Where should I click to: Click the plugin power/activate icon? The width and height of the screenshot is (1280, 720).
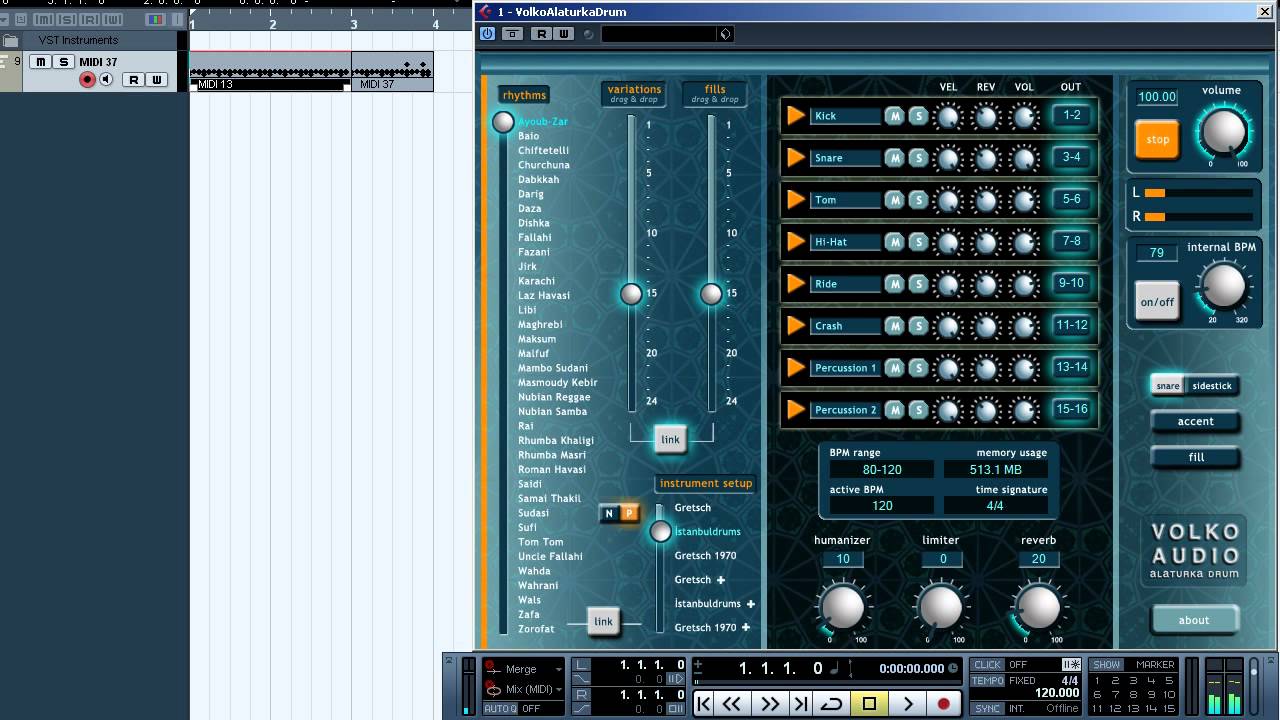pyautogui.click(x=487, y=34)
